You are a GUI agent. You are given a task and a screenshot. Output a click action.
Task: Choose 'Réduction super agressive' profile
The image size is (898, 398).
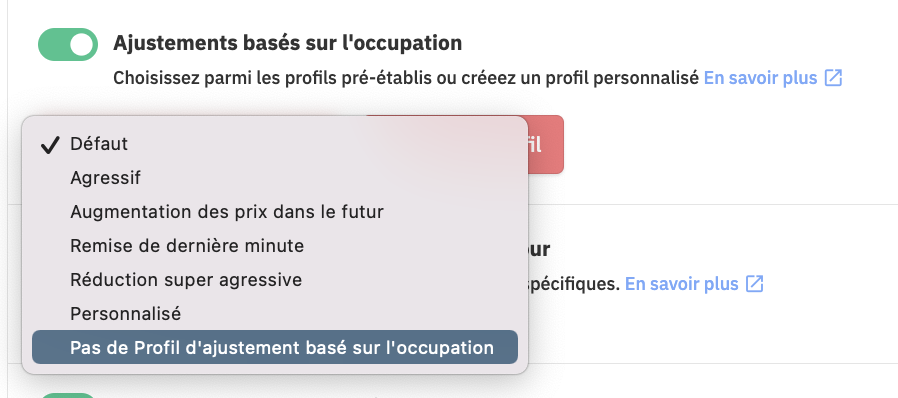(275, 280)
